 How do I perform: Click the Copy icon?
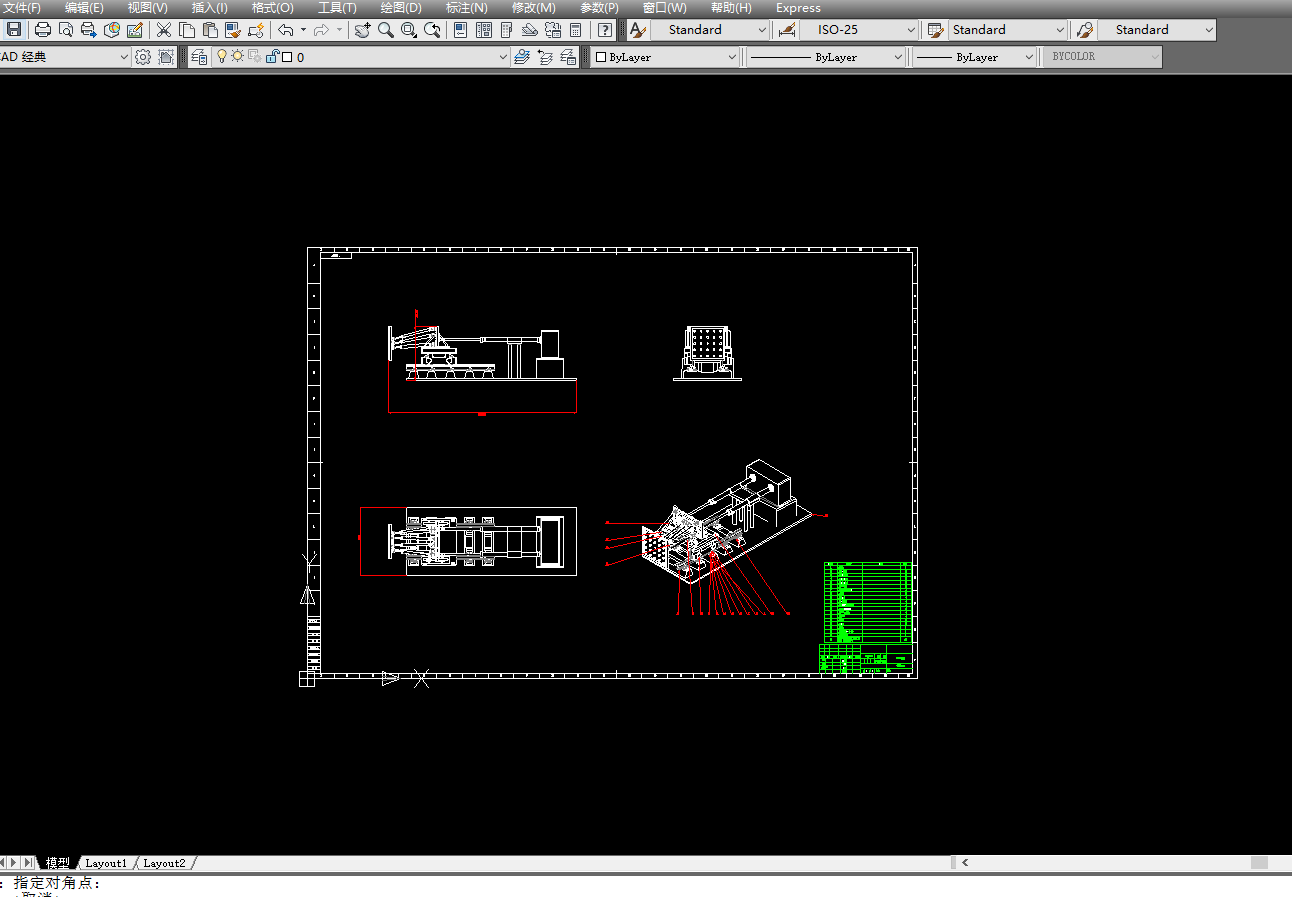(x=187, y=30)
